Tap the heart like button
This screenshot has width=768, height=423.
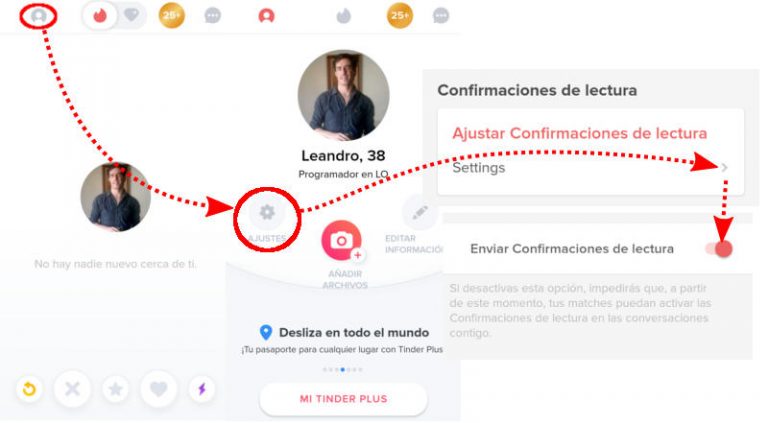(x=159, y=389)
